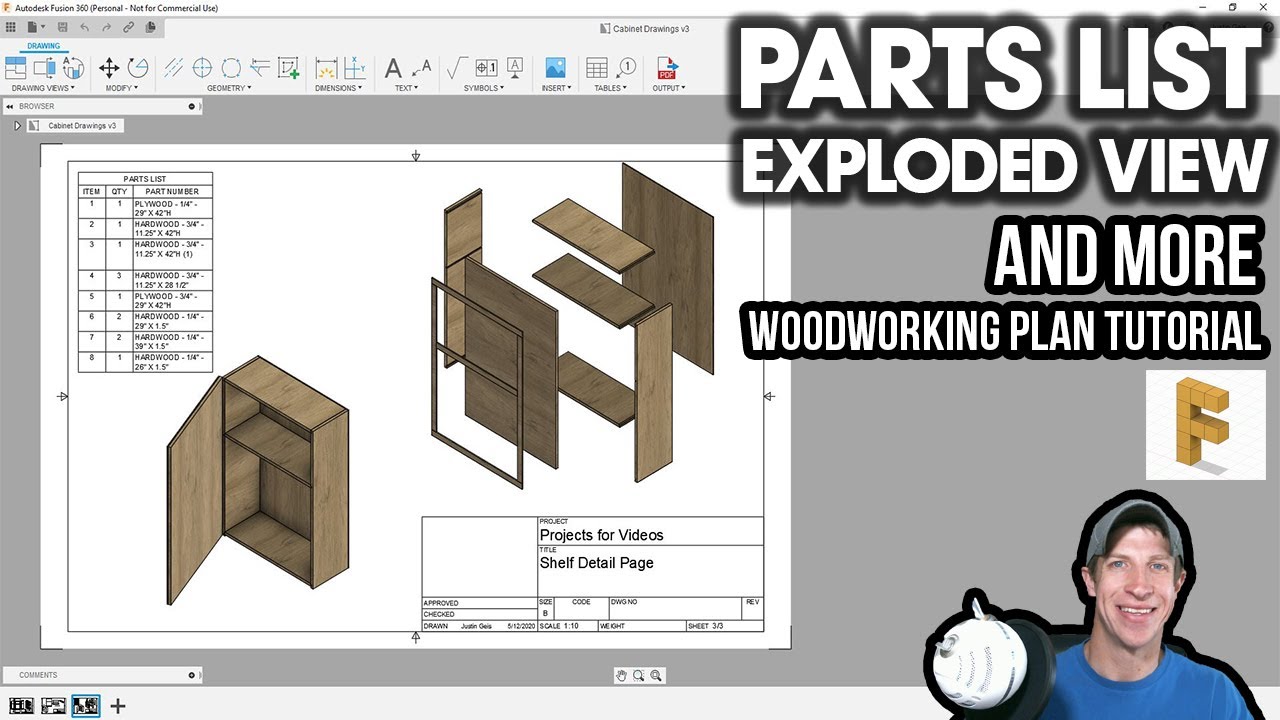Select the Base View tool
1280x720 pixels.
16,68
